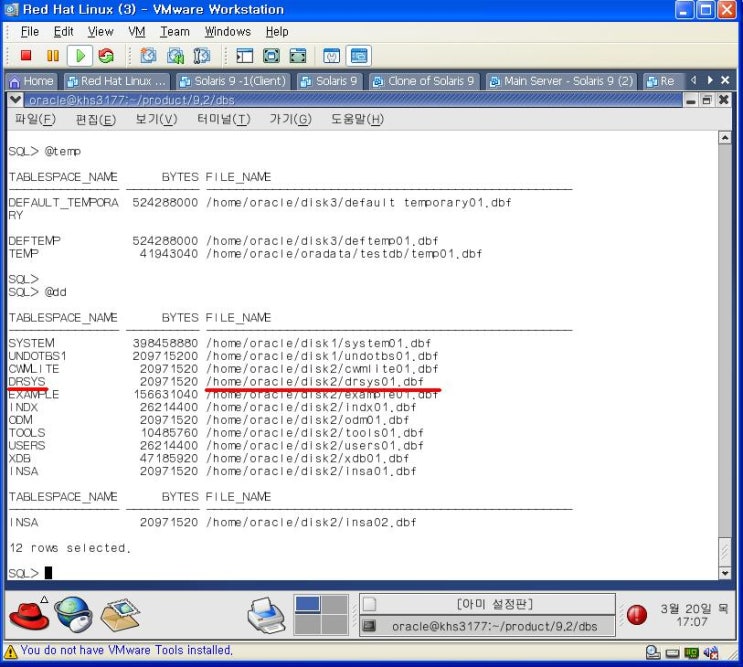Image resolution: width=743 pixels, height=667 pixels.
Task: Click the Revert to Snapshot icon
Action: tap(175, 56)
